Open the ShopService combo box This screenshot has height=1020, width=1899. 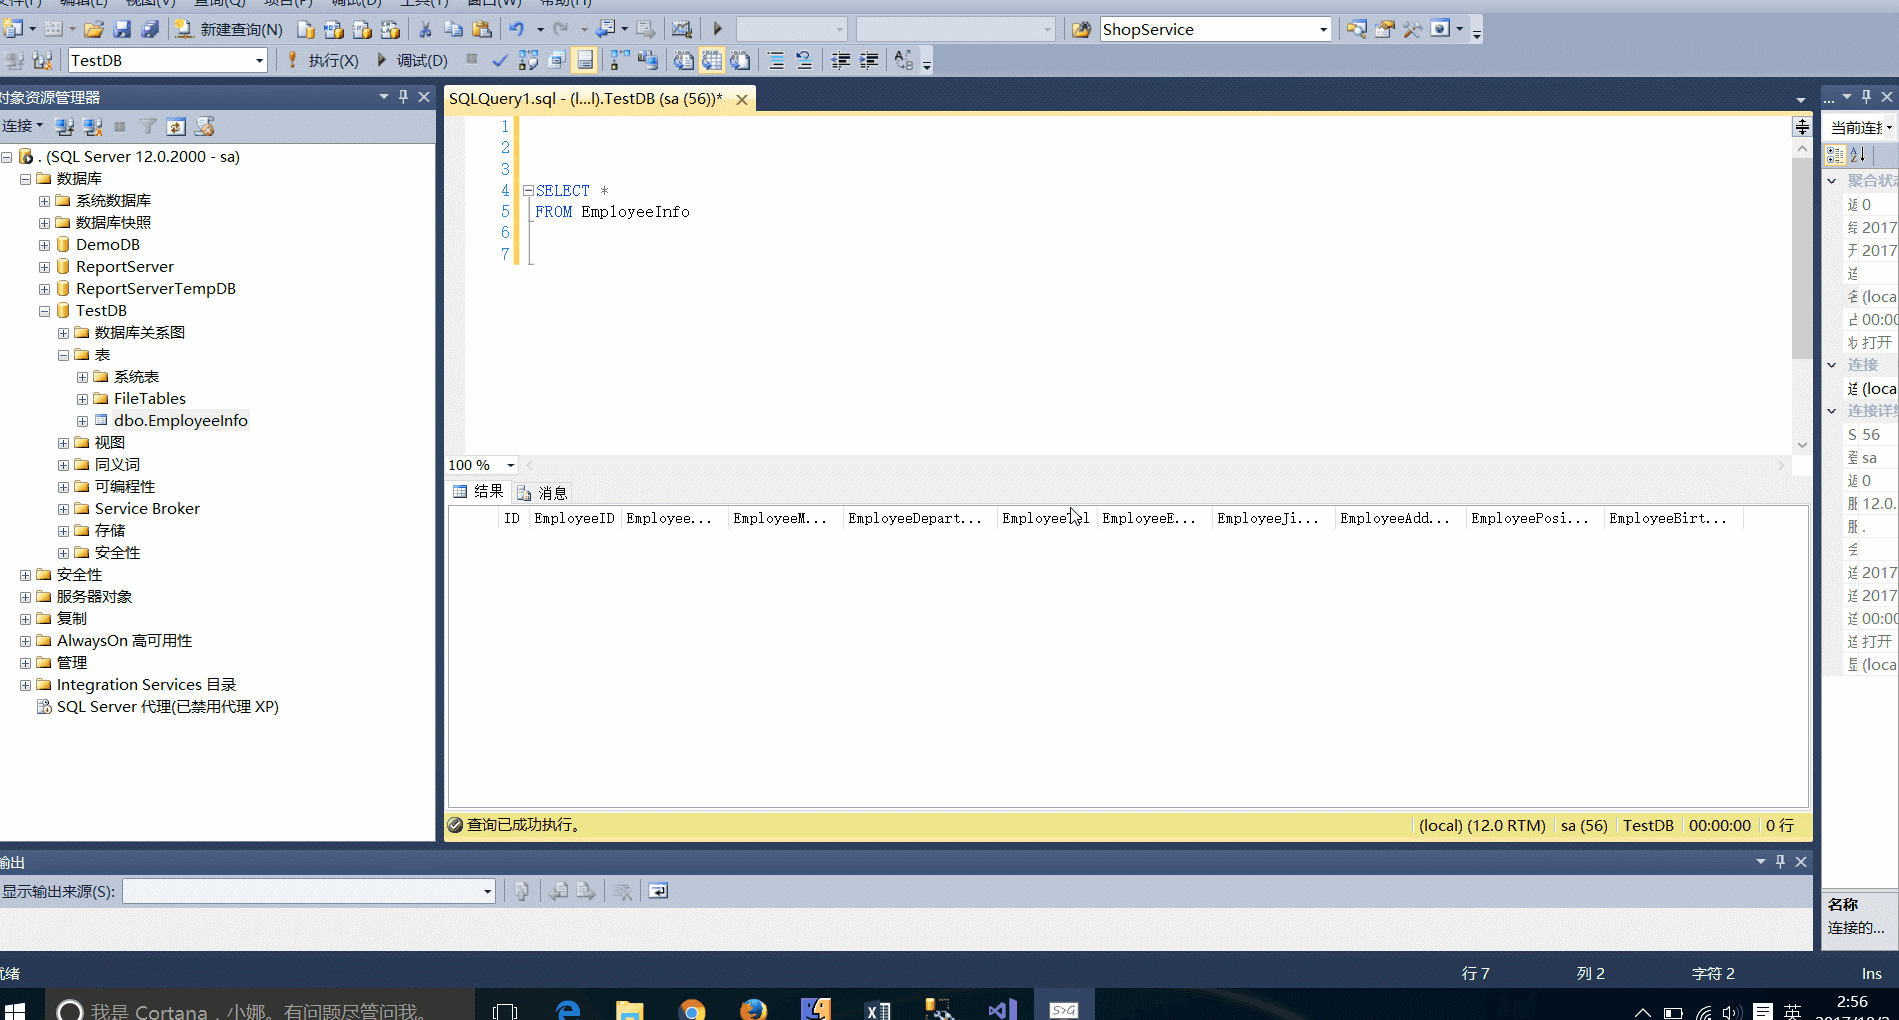1323,29
